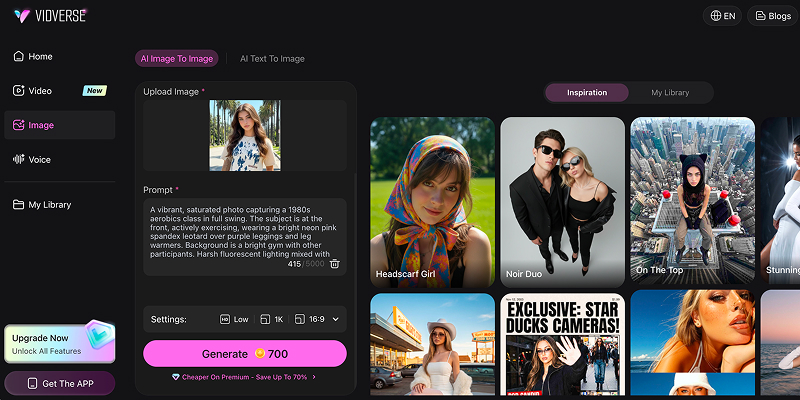The height and width of the screenshot is (400, 800).
Task: Click Get The APP button
Action: coord(60,384)
